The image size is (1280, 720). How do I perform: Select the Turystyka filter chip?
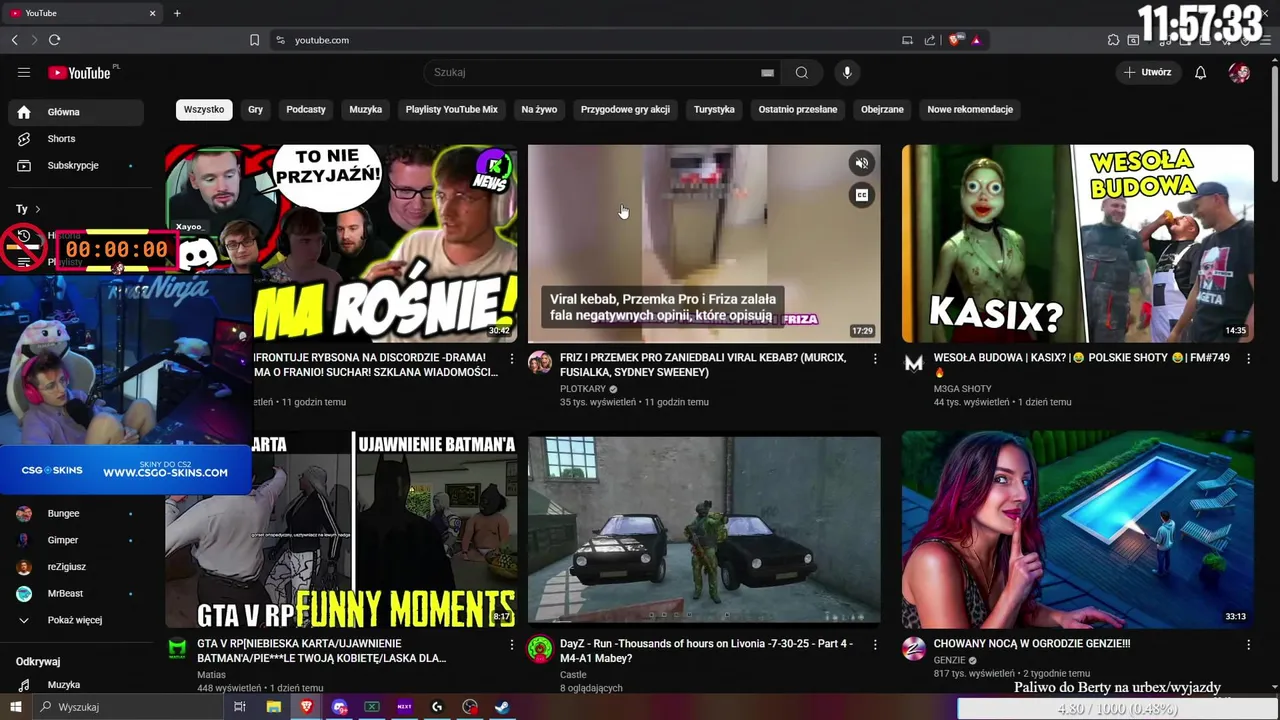(x=714, y=109)
